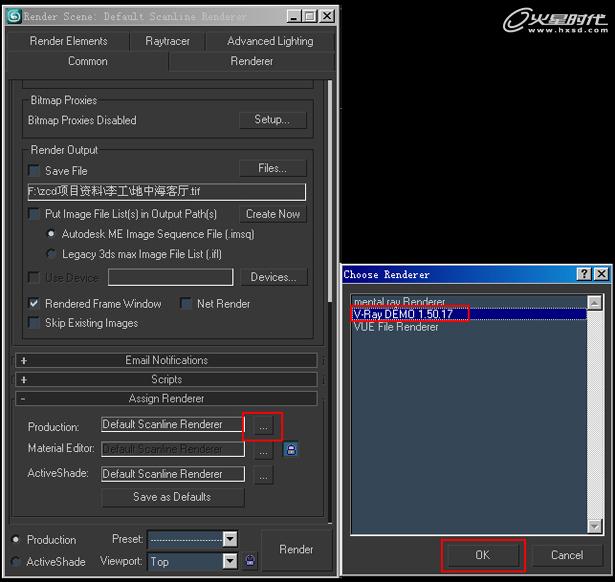615x582 pixels.
Task: Open the Viewport dropdown showing Top
Action: tap(230, 561)
